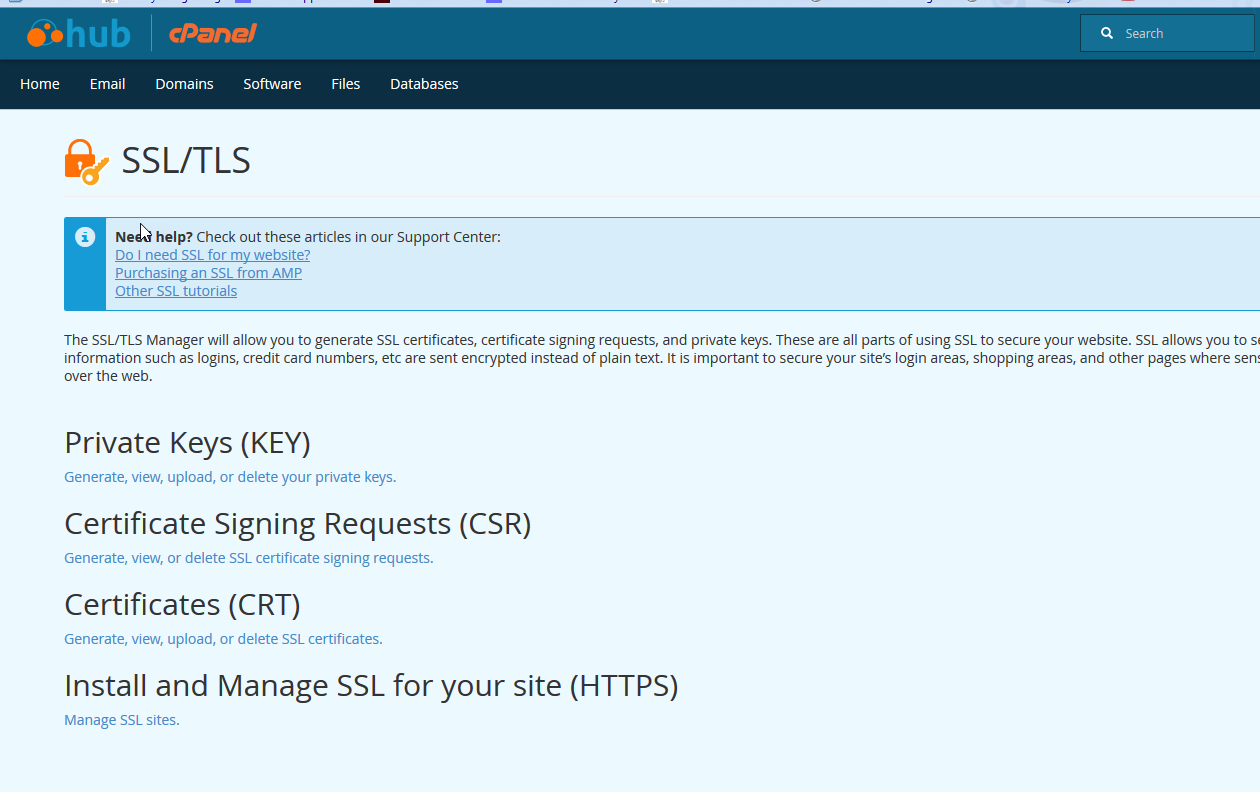This screenshot has width=1260, height=792.
Task: Visit the 'Other SSL tutorials' link
Action: (x=176, y=291)
